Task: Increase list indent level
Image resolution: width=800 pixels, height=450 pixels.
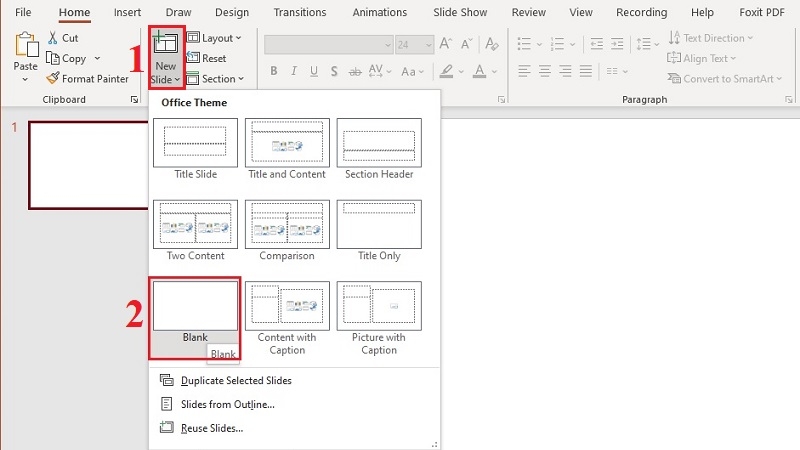Action: point(617,44)
